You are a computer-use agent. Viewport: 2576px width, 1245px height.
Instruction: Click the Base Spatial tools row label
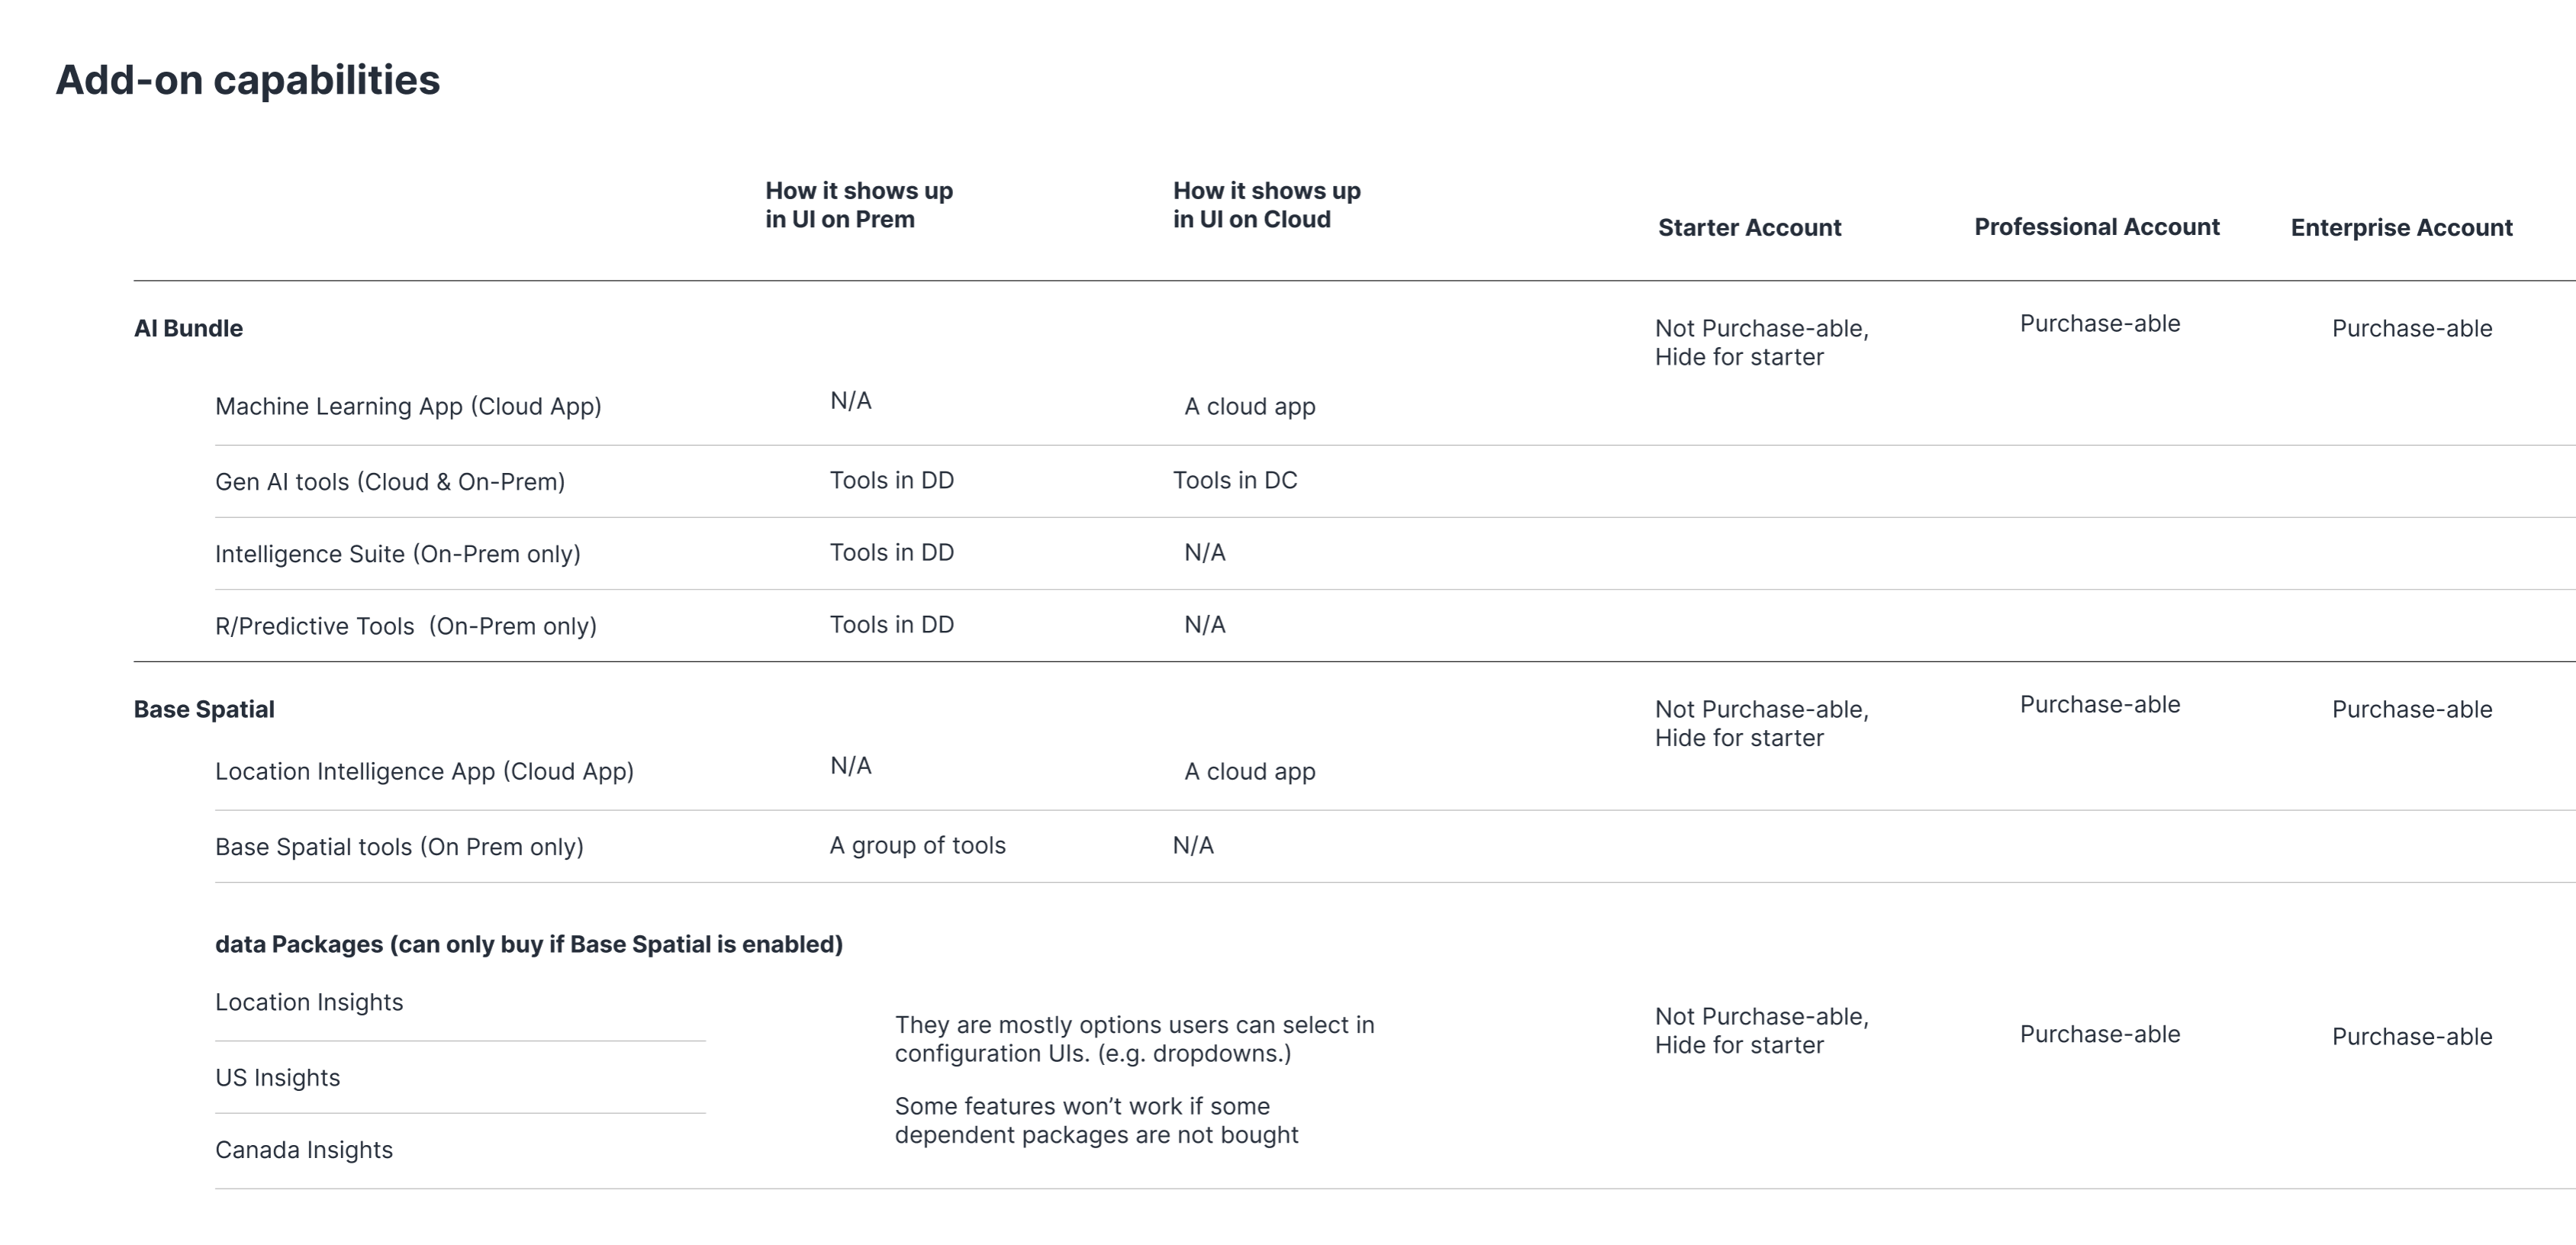(x=399, y=847)
